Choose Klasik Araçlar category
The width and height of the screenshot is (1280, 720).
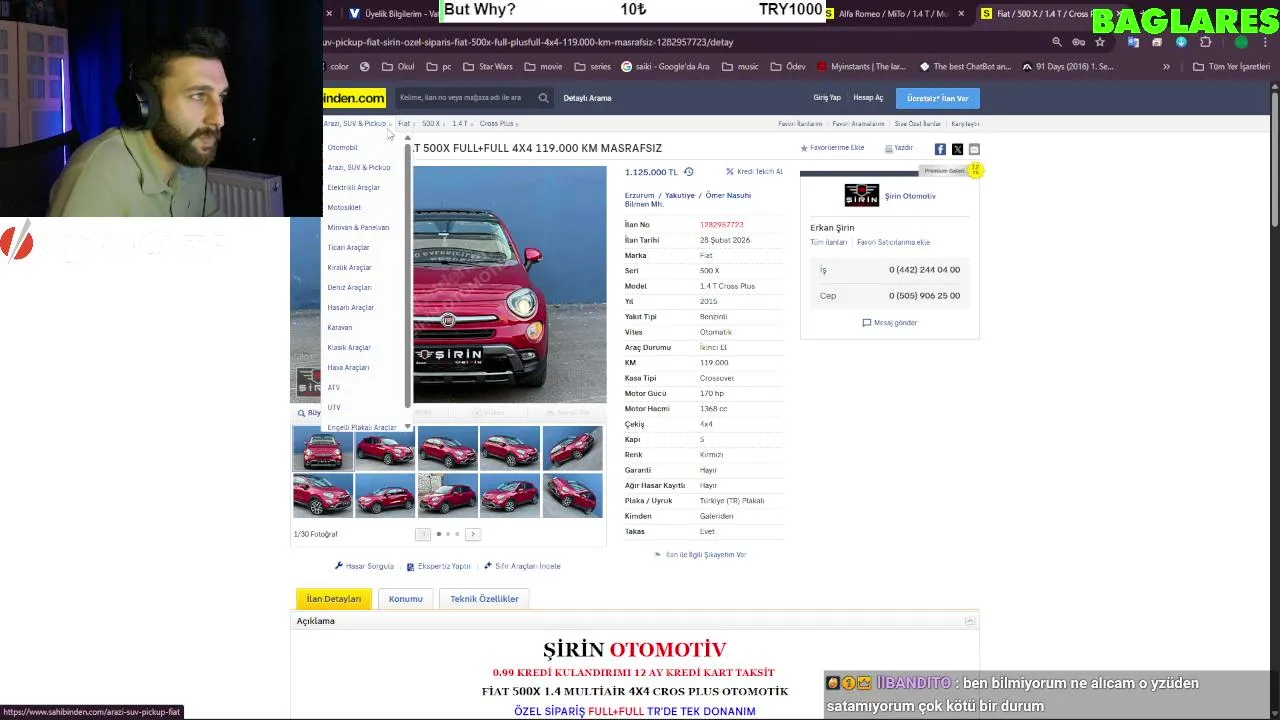[x=349, y=348]
